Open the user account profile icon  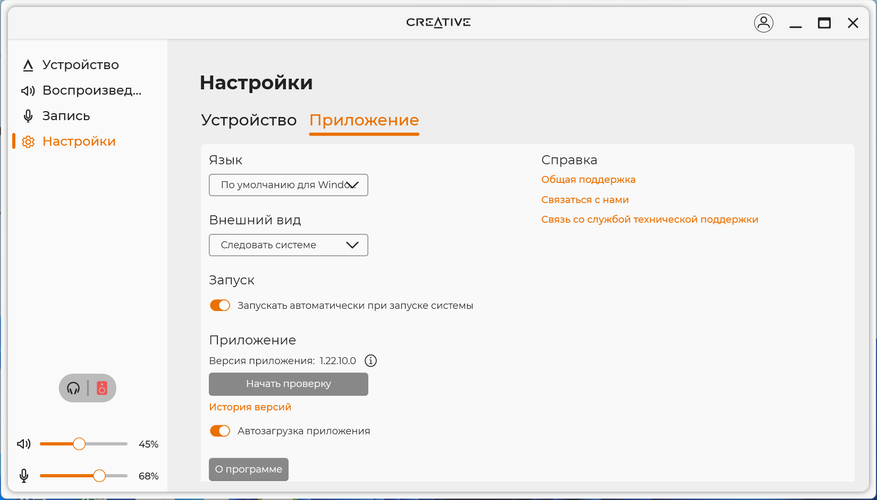[763, 23]
